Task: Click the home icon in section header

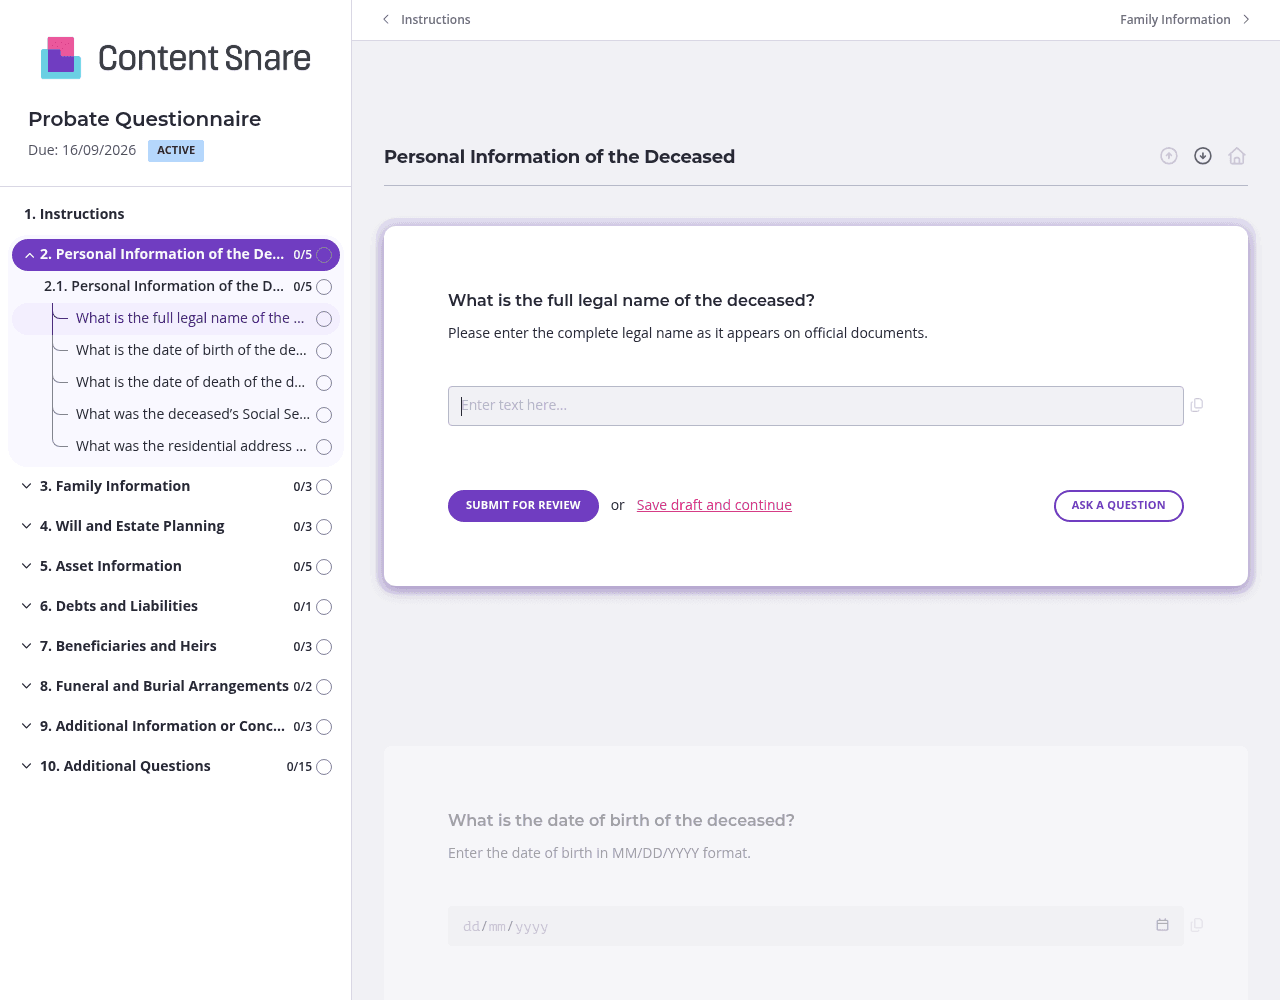Action: point(1237,156)
